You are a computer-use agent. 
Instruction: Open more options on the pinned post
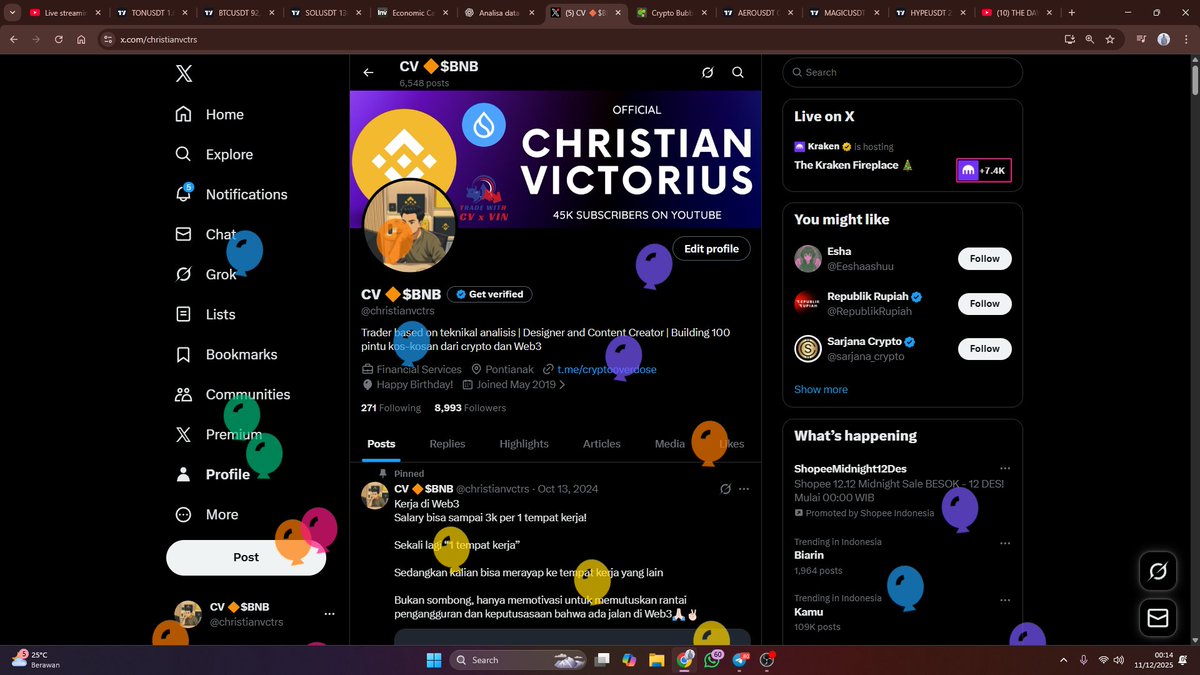(x=744, y=489)
